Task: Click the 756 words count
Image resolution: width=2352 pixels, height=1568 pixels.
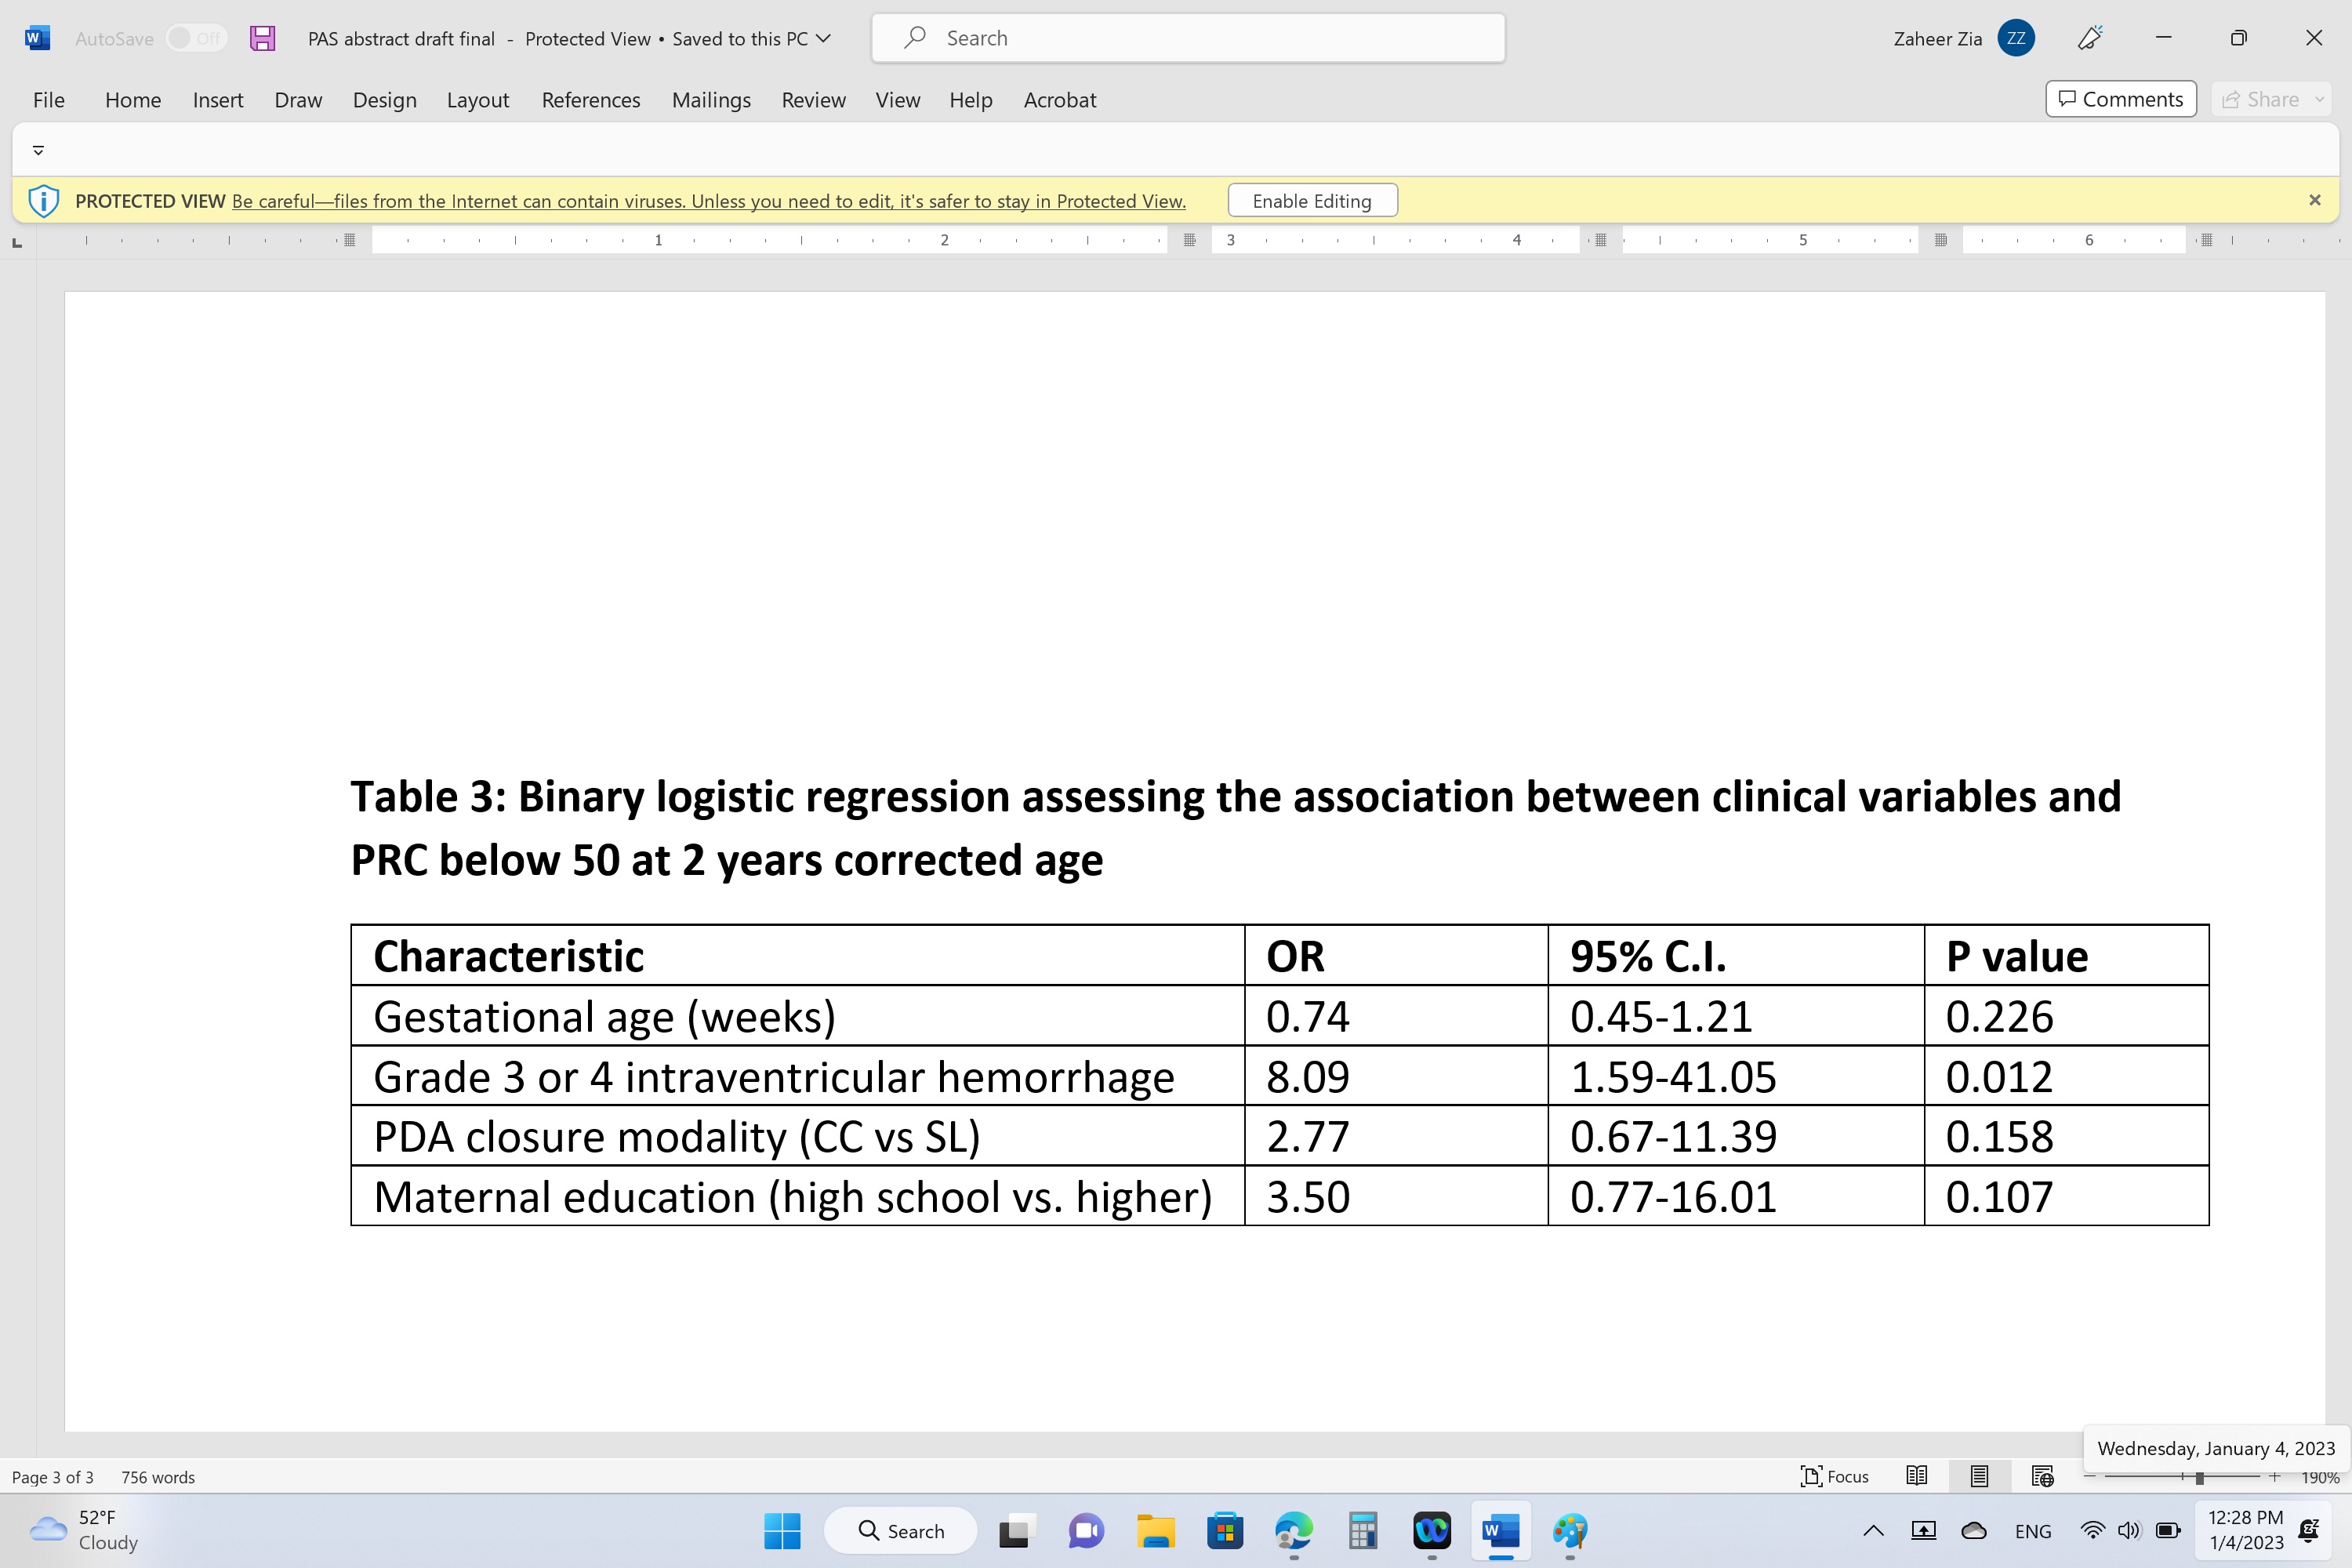Action: 158,1477
